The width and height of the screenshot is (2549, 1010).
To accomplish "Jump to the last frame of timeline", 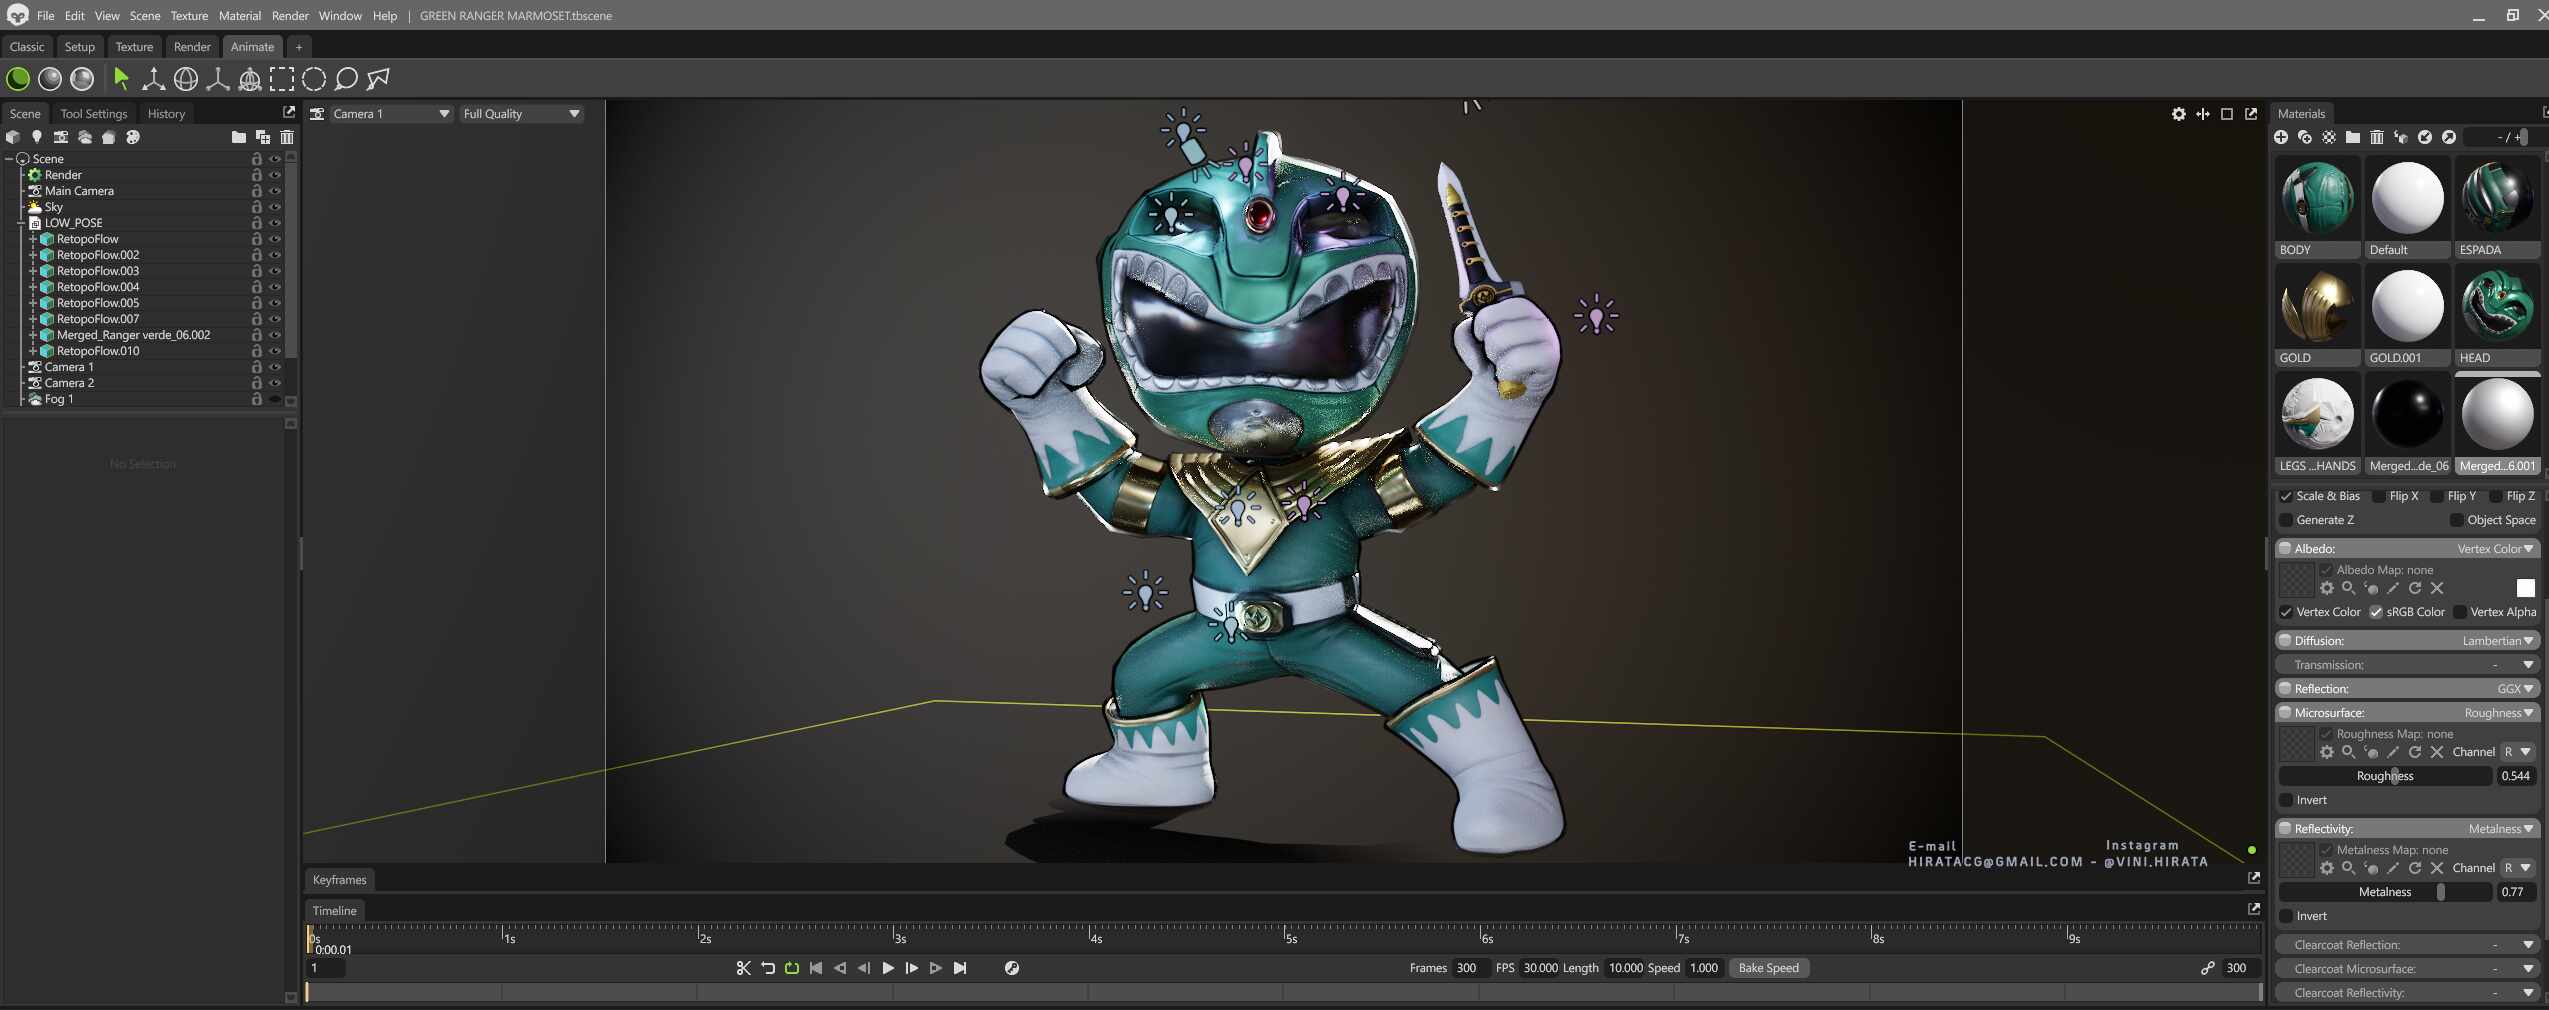I will tap(960, 968).
